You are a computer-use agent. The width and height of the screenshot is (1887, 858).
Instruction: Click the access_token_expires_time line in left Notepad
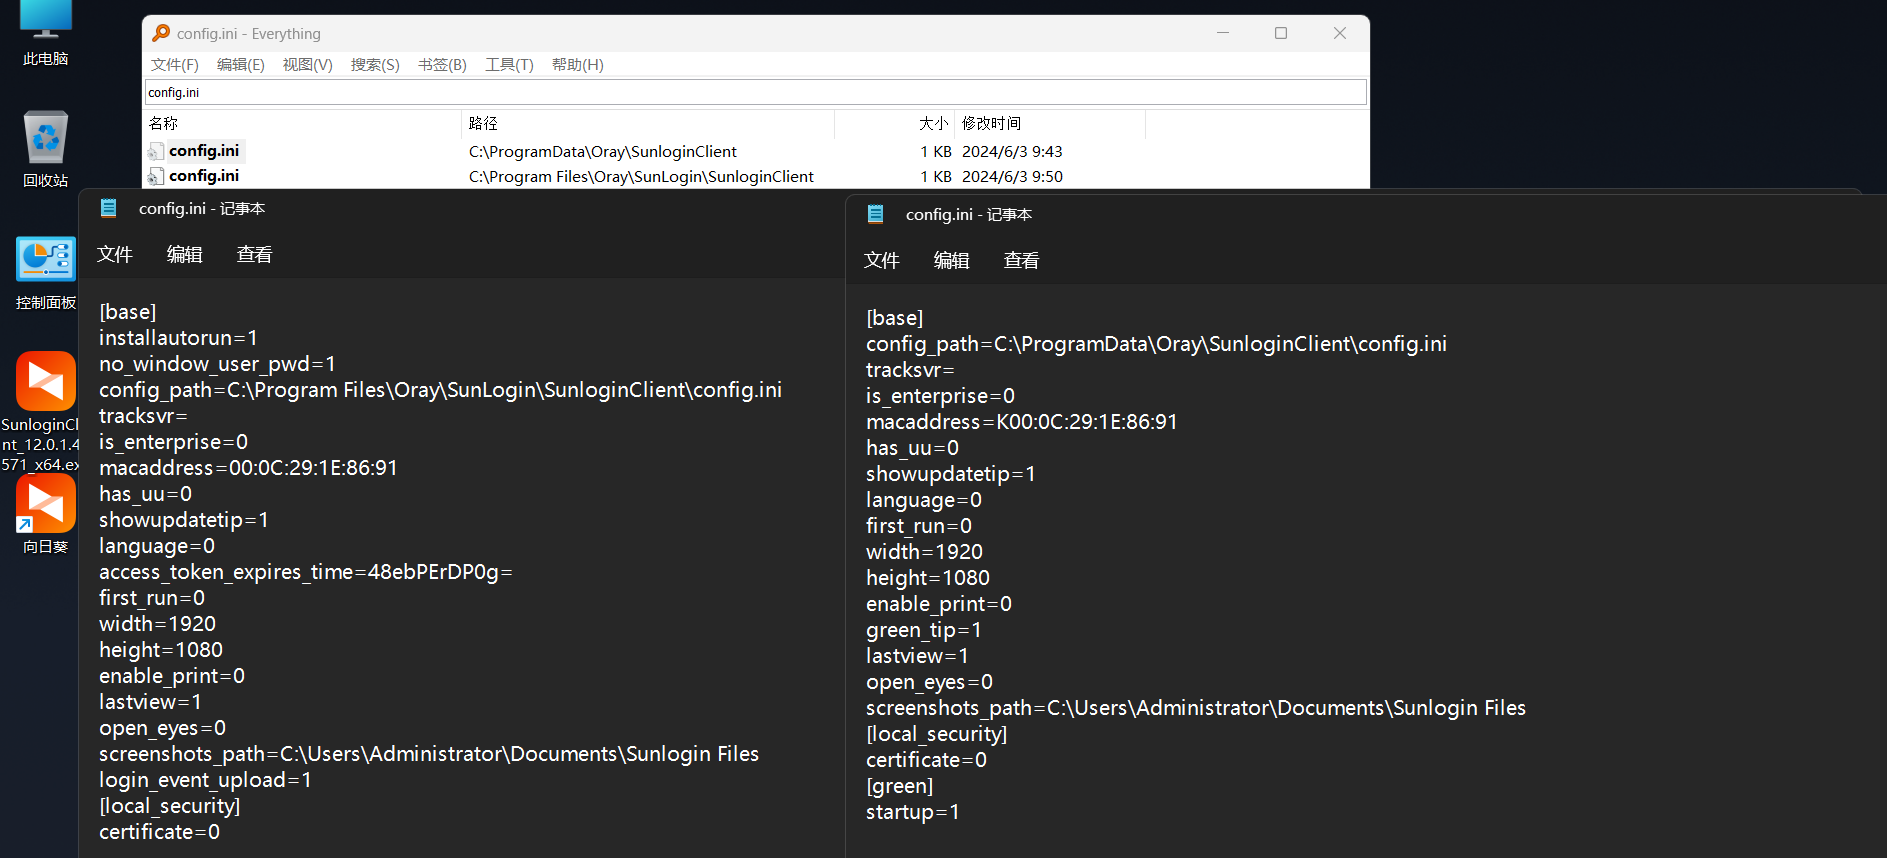(x=306, y=572)
